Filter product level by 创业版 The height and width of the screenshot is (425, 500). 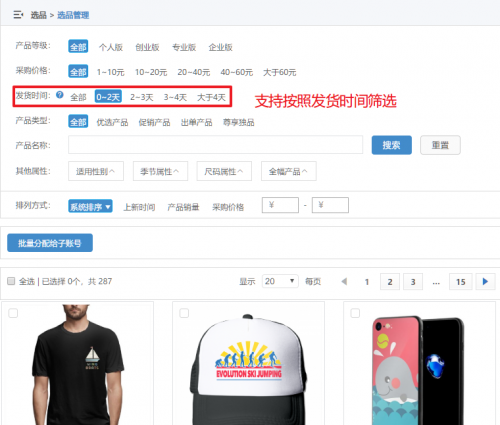[147, 47]
